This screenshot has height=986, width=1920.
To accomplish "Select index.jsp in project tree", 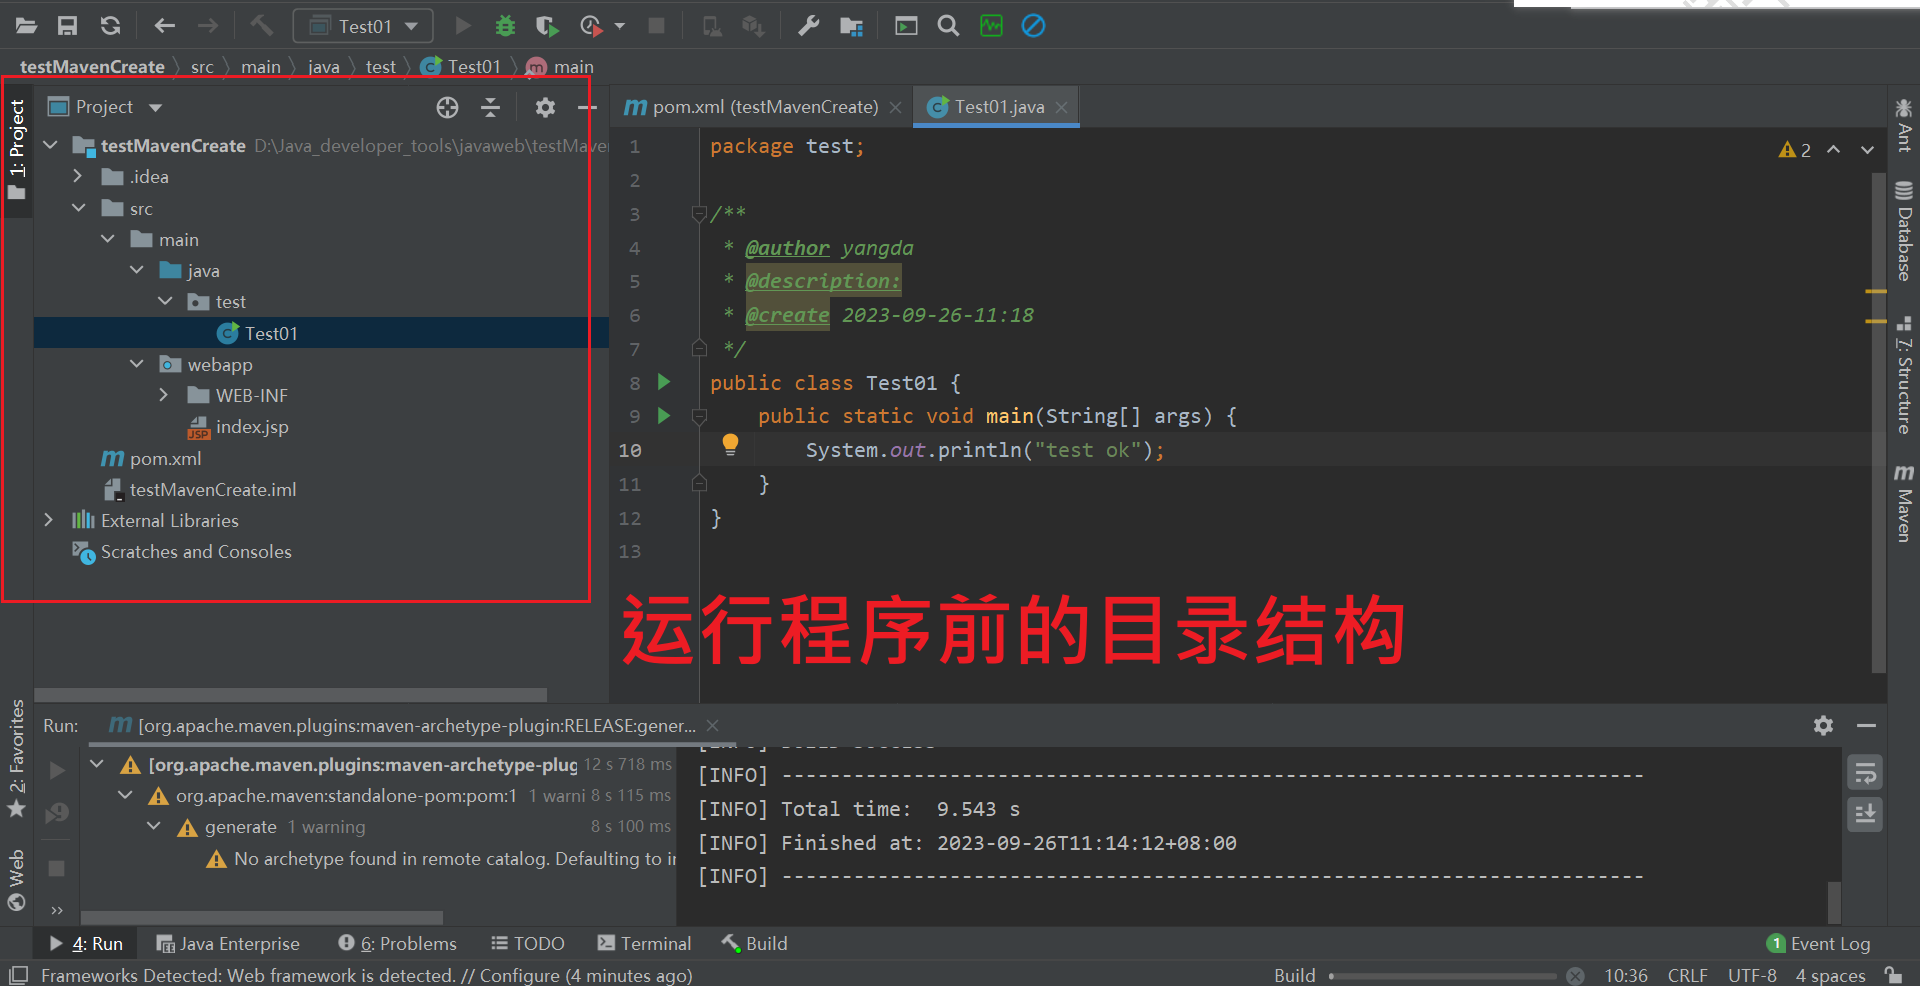I will [238, 427].
